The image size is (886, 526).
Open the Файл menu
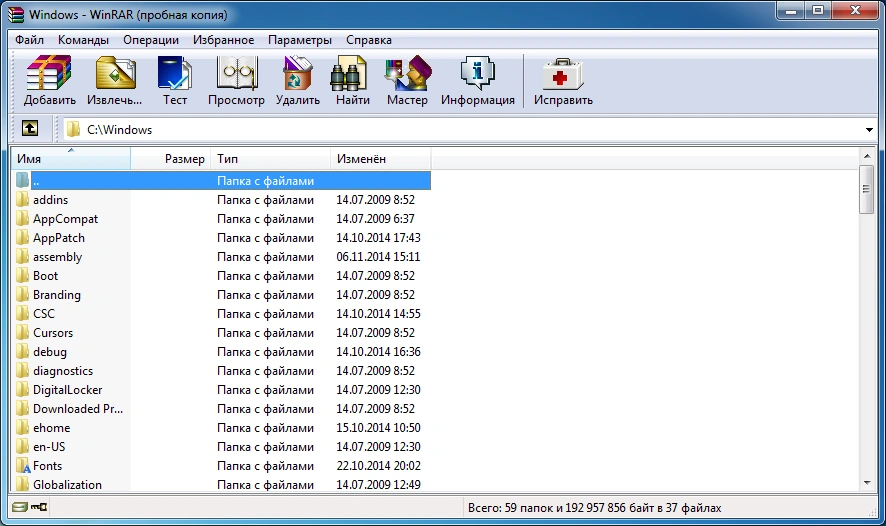(x=29, y=40)
